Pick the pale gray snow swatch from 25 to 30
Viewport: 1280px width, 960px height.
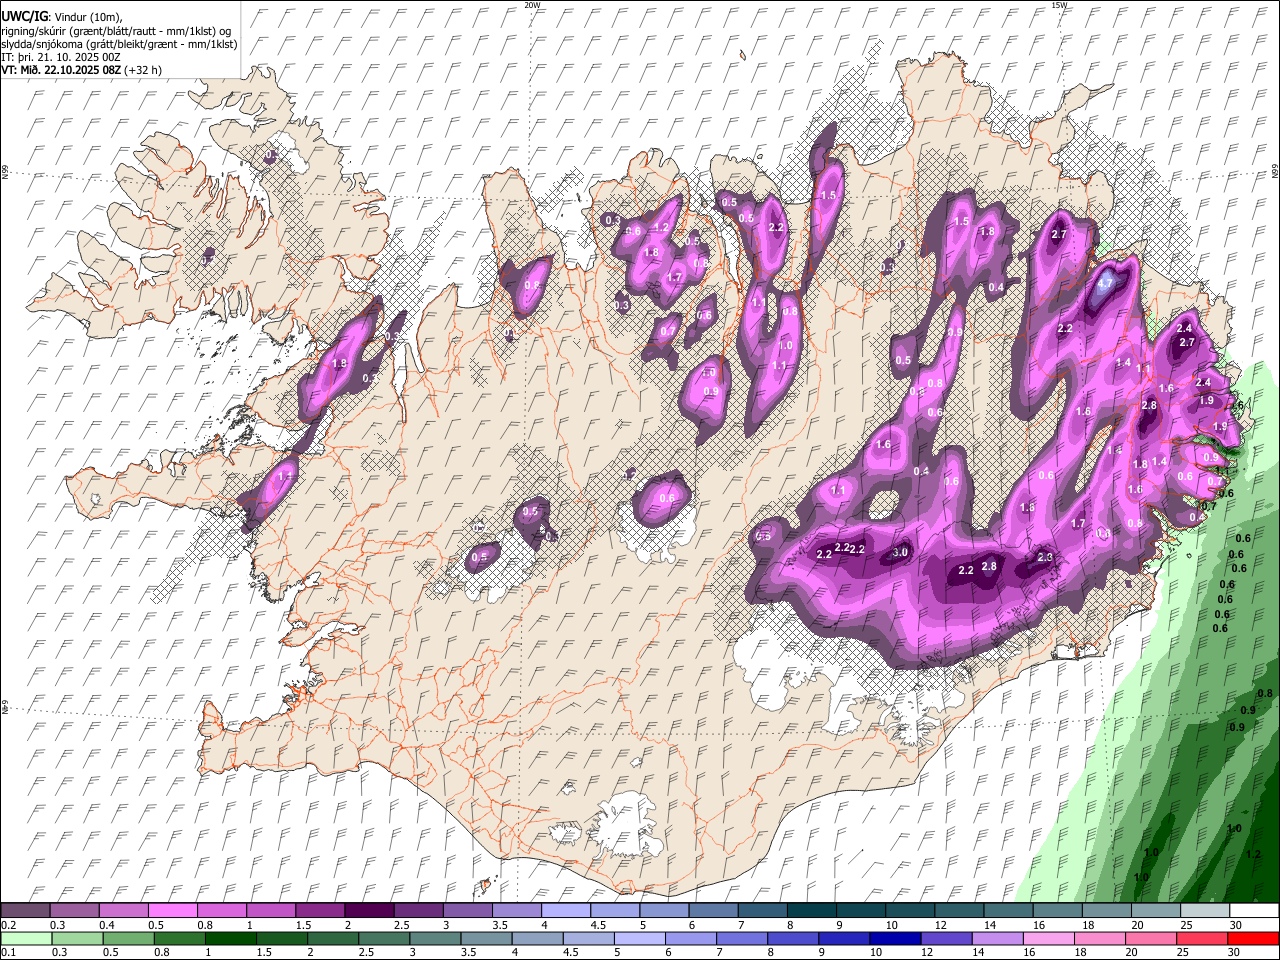(1204, 910)
